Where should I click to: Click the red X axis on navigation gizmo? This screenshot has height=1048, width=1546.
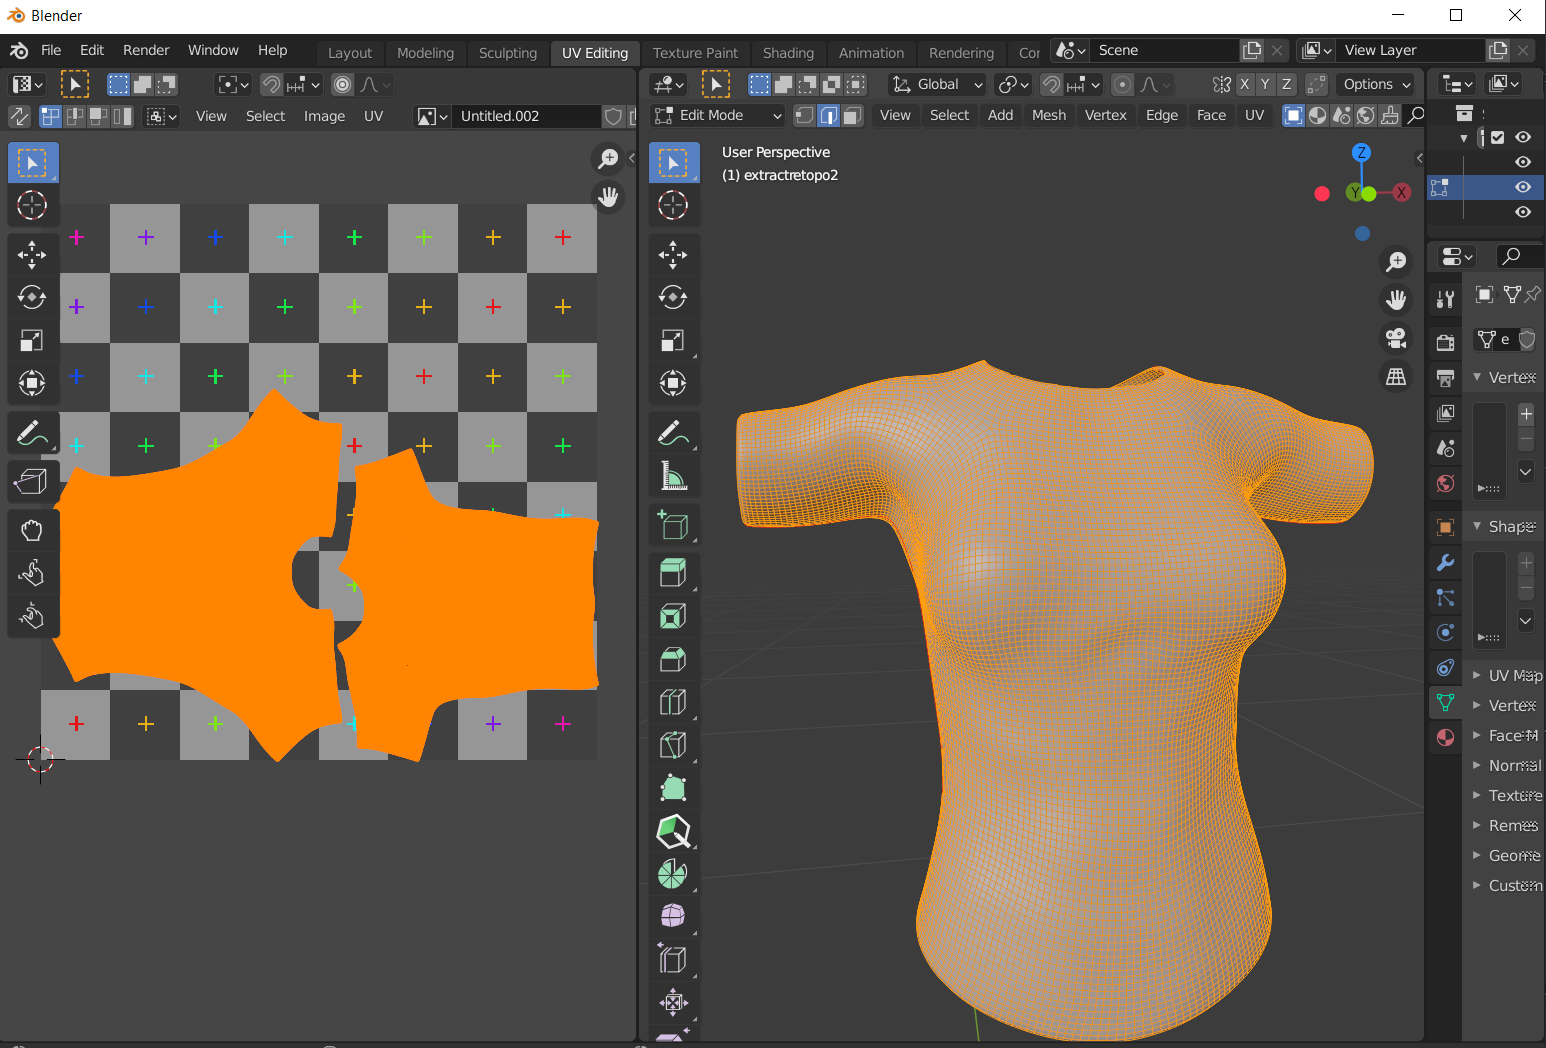click(x=1402, y=193)
